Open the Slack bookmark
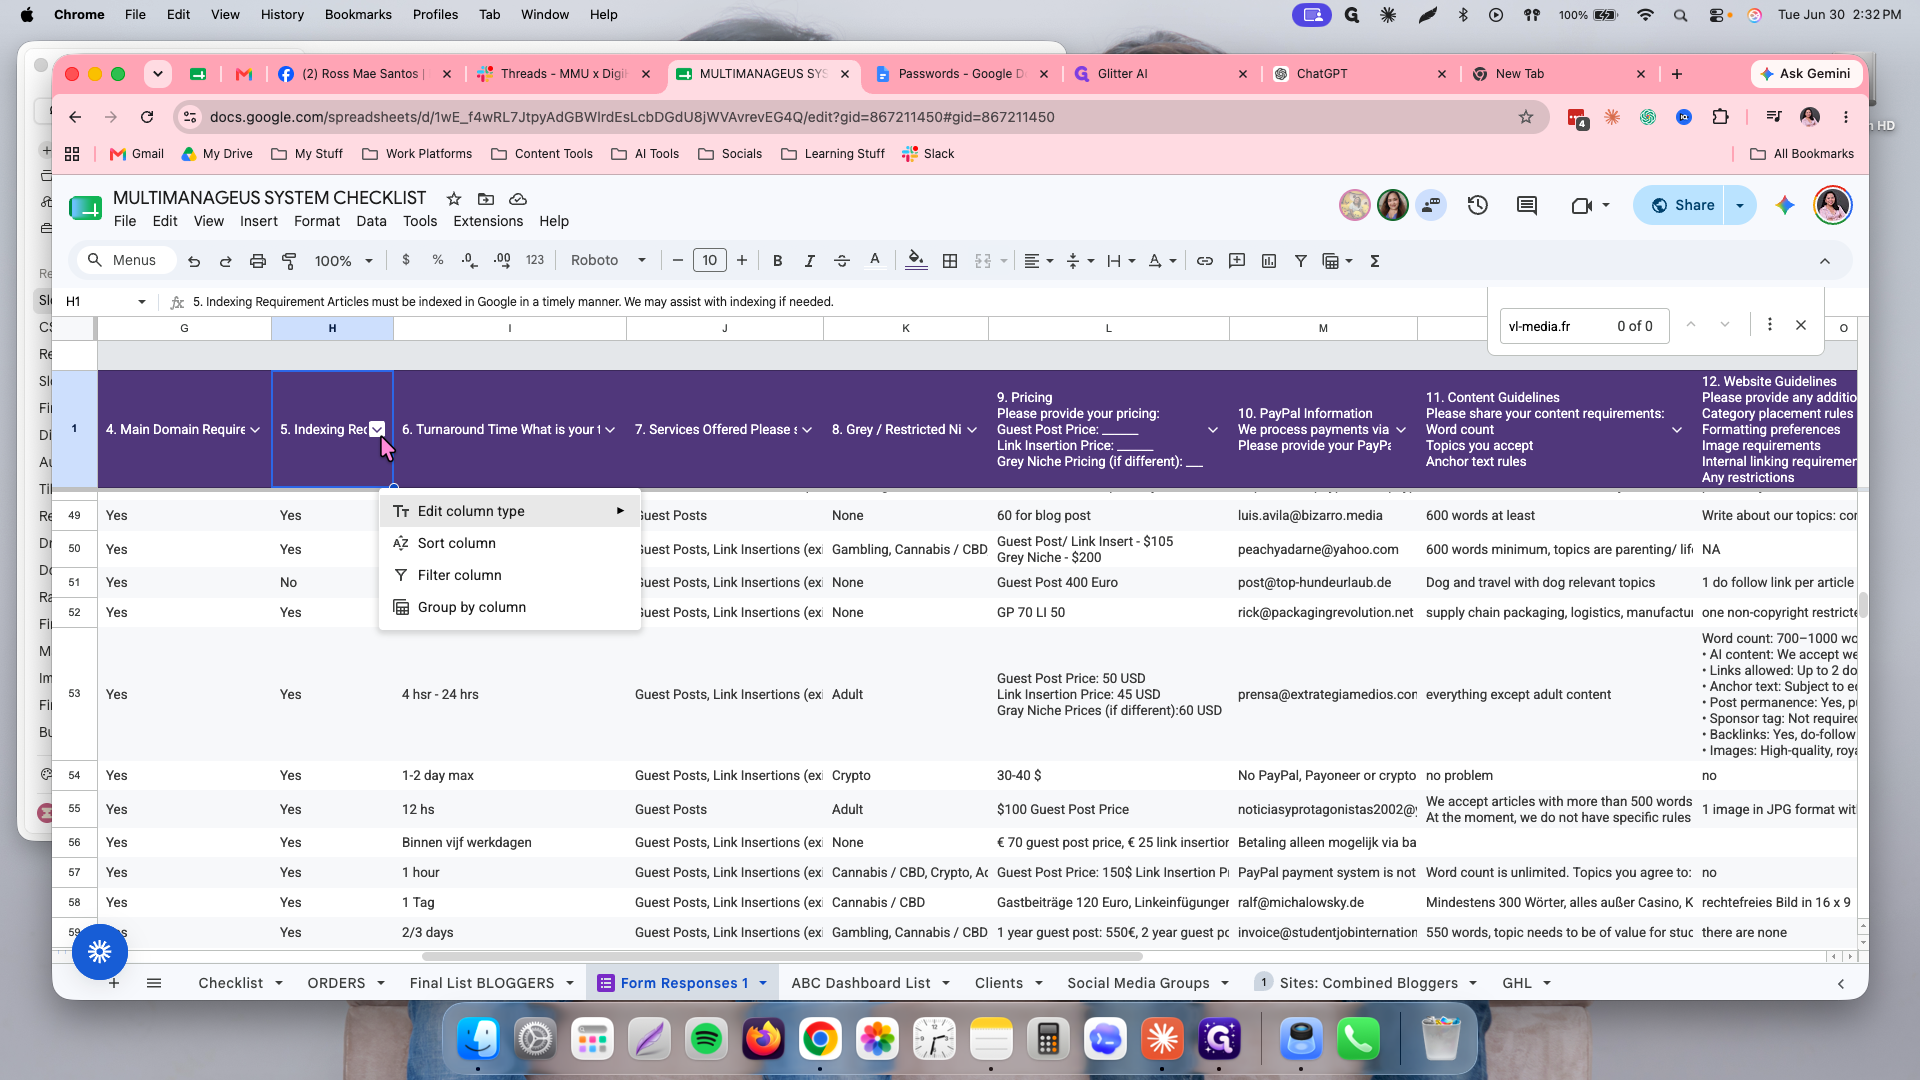 pos(929,154)
